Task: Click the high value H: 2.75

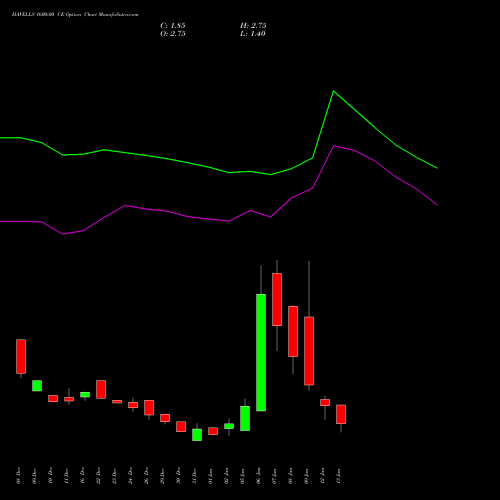Action: pyautogui.click(x=253, y=26)
